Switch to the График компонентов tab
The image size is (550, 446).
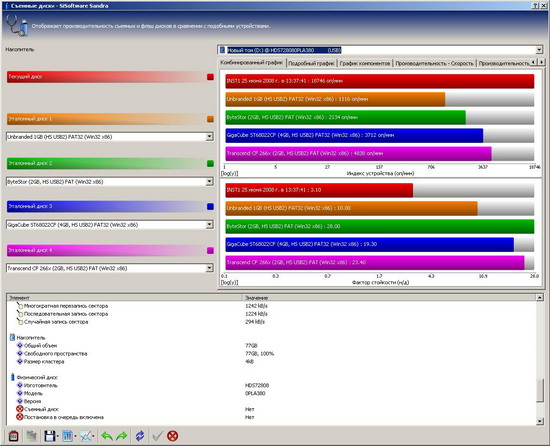coord(365,63)
